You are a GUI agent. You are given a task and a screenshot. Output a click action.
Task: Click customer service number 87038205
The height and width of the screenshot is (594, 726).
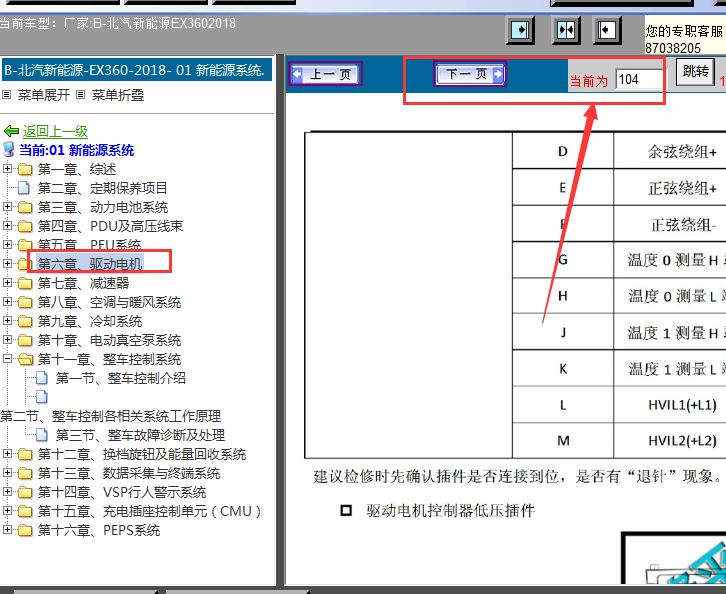[672, 48]
